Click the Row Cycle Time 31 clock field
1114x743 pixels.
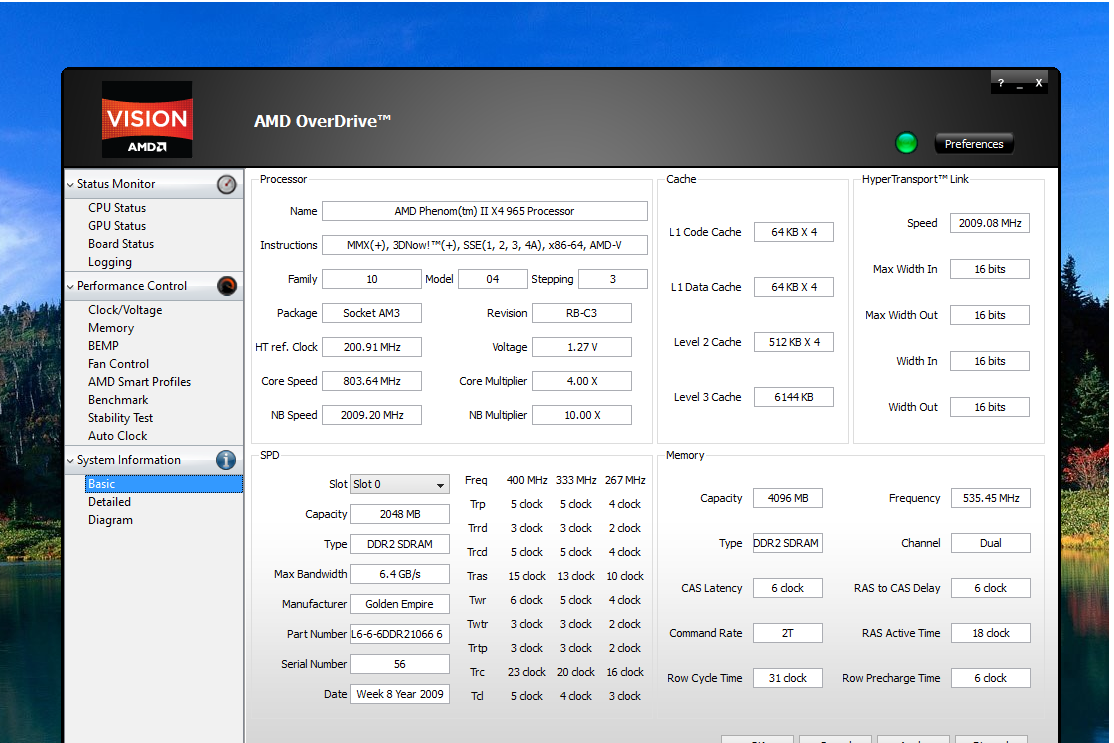pos(788,678)
